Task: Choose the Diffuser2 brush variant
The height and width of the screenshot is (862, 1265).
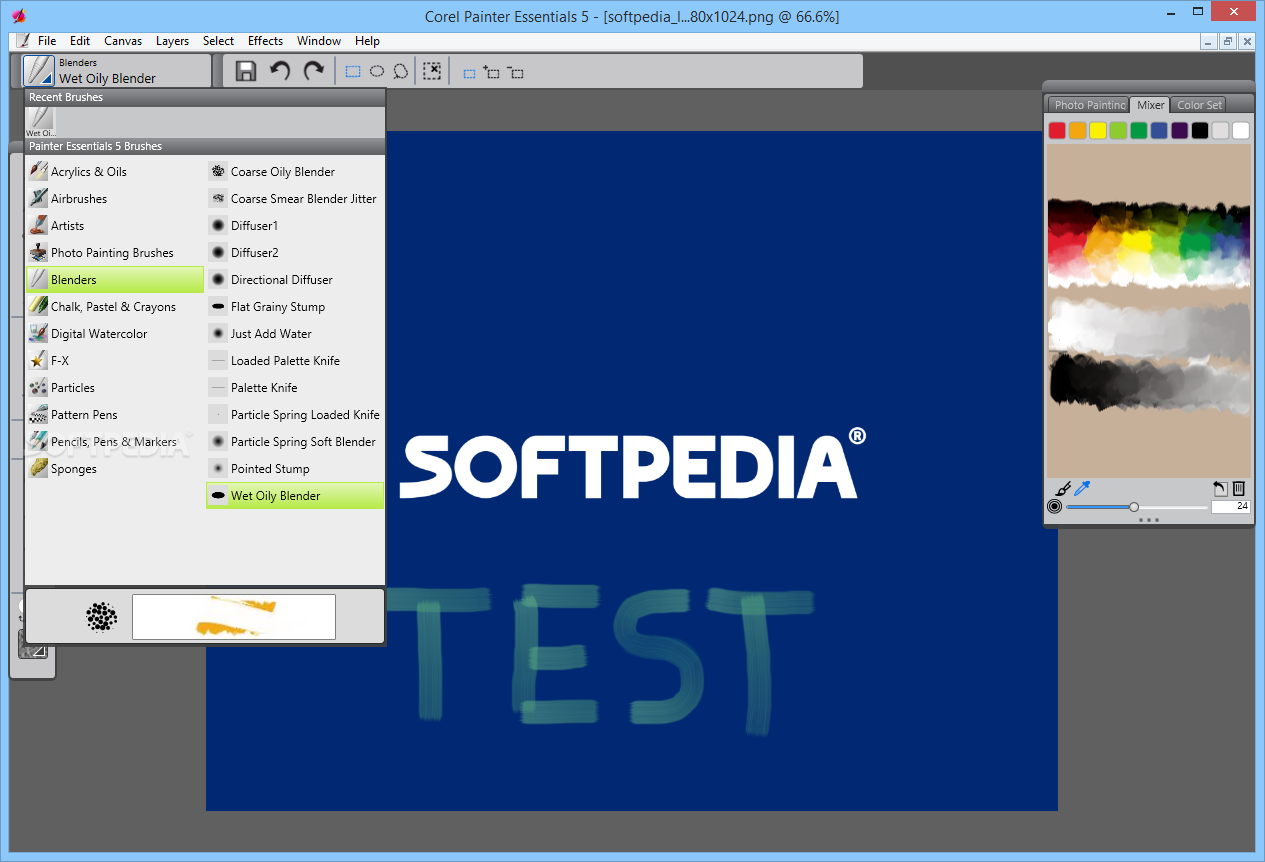Action: pyautogui.click(x=294, y=253)
